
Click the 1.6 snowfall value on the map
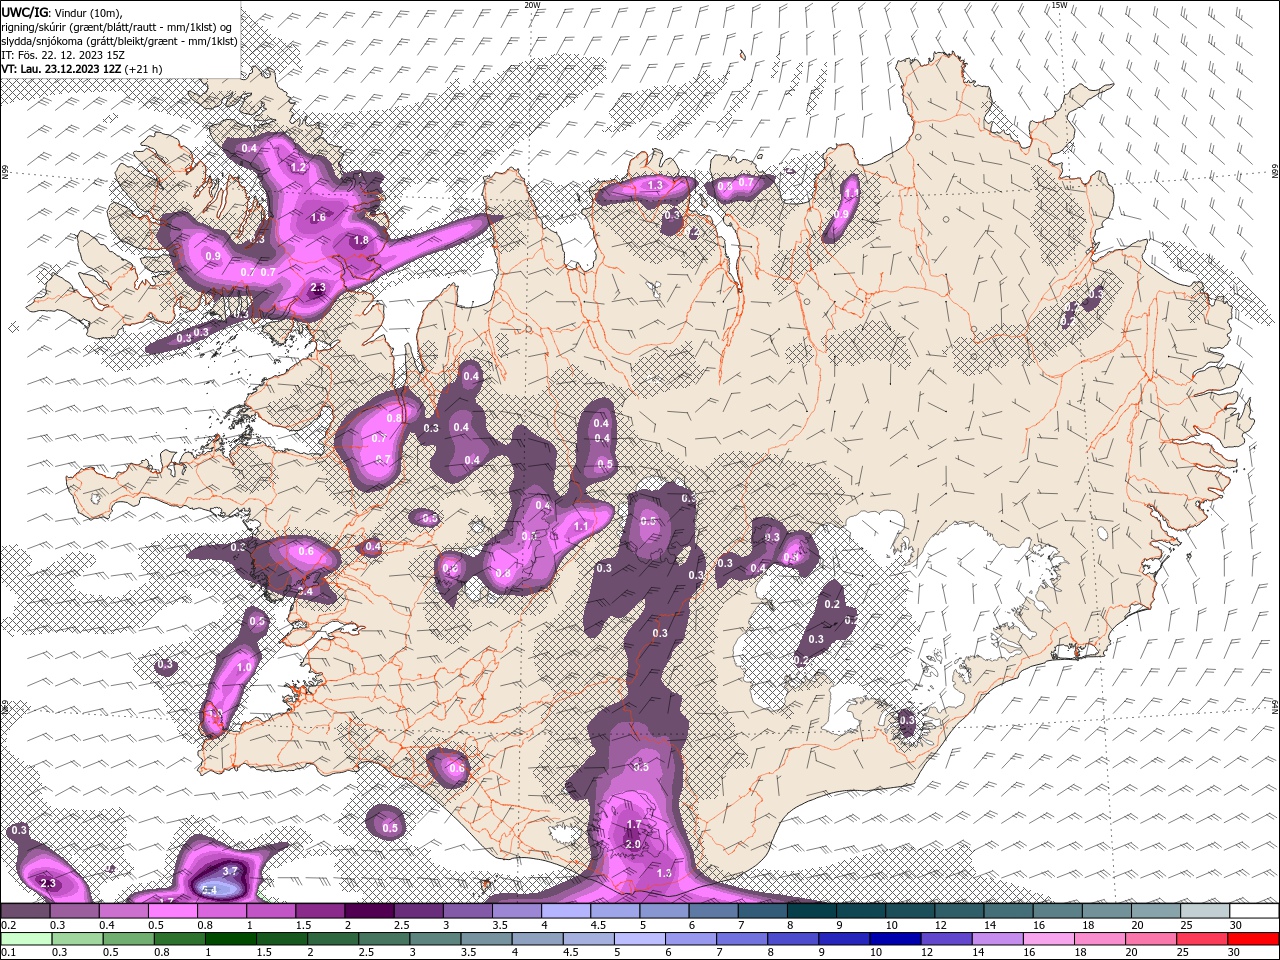(318, 217)
